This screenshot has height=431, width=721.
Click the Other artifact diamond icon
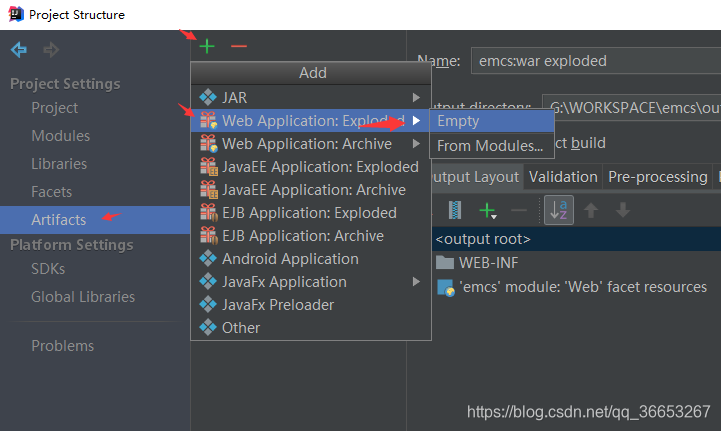coord(208,327)
